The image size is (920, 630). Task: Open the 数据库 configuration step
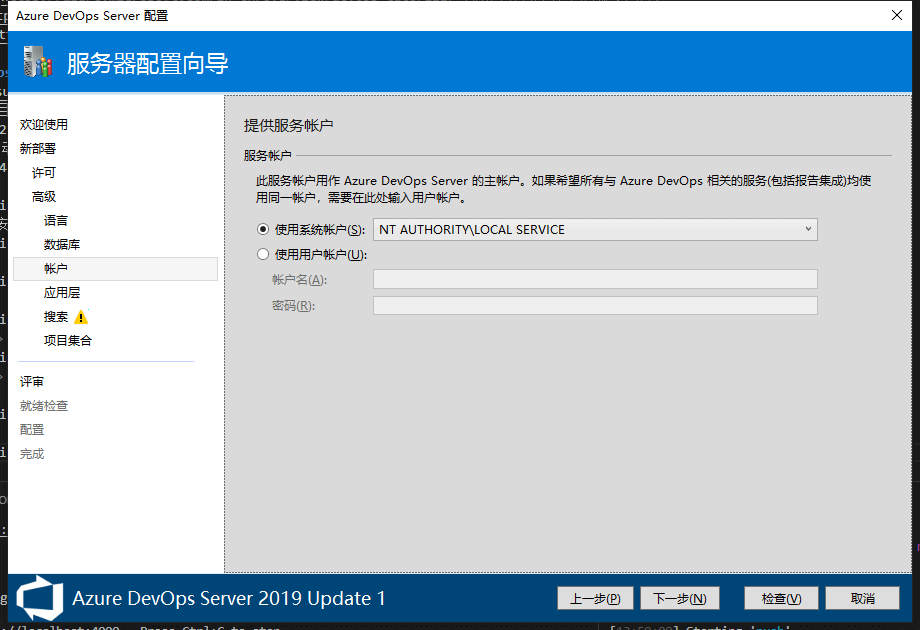coord(62,245)
